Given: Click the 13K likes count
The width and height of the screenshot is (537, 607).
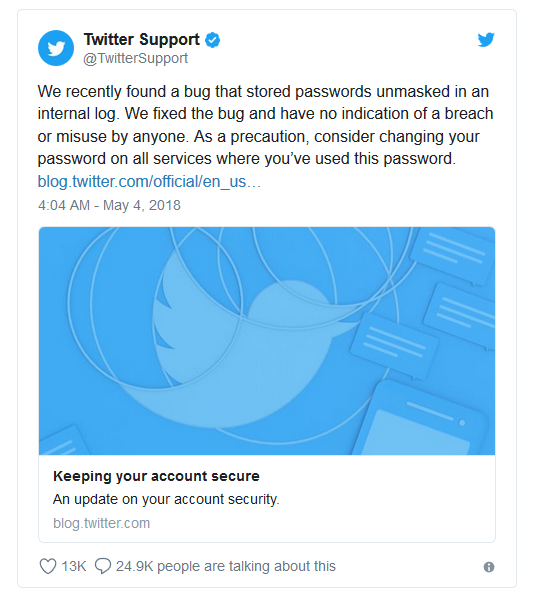Looking at the screenshot, I should tap(74, 566).
